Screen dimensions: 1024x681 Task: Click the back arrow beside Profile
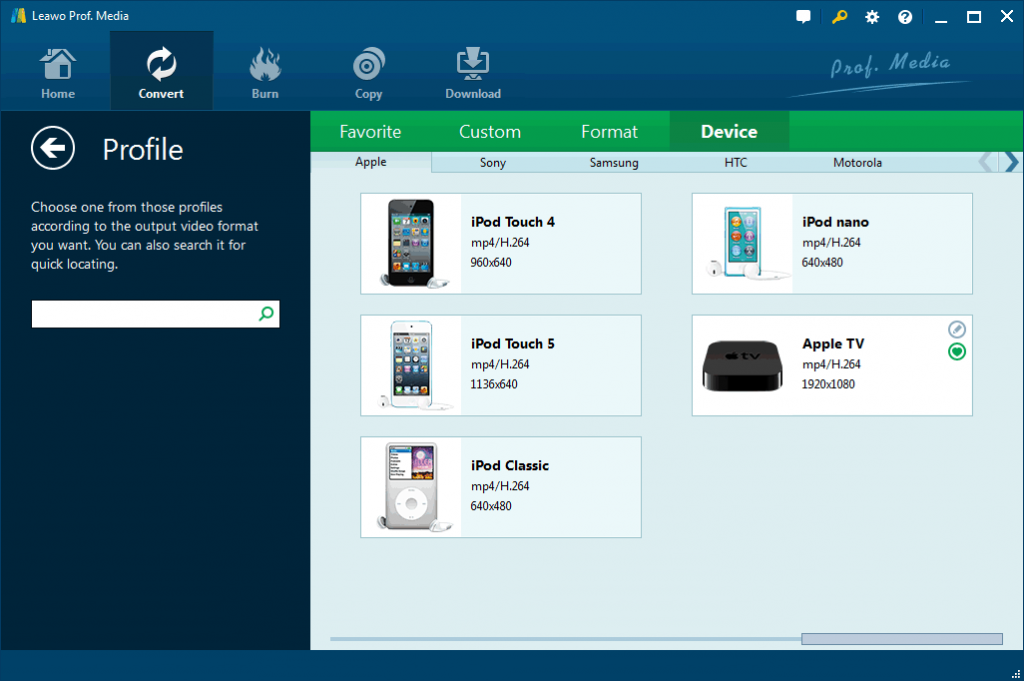53,149
